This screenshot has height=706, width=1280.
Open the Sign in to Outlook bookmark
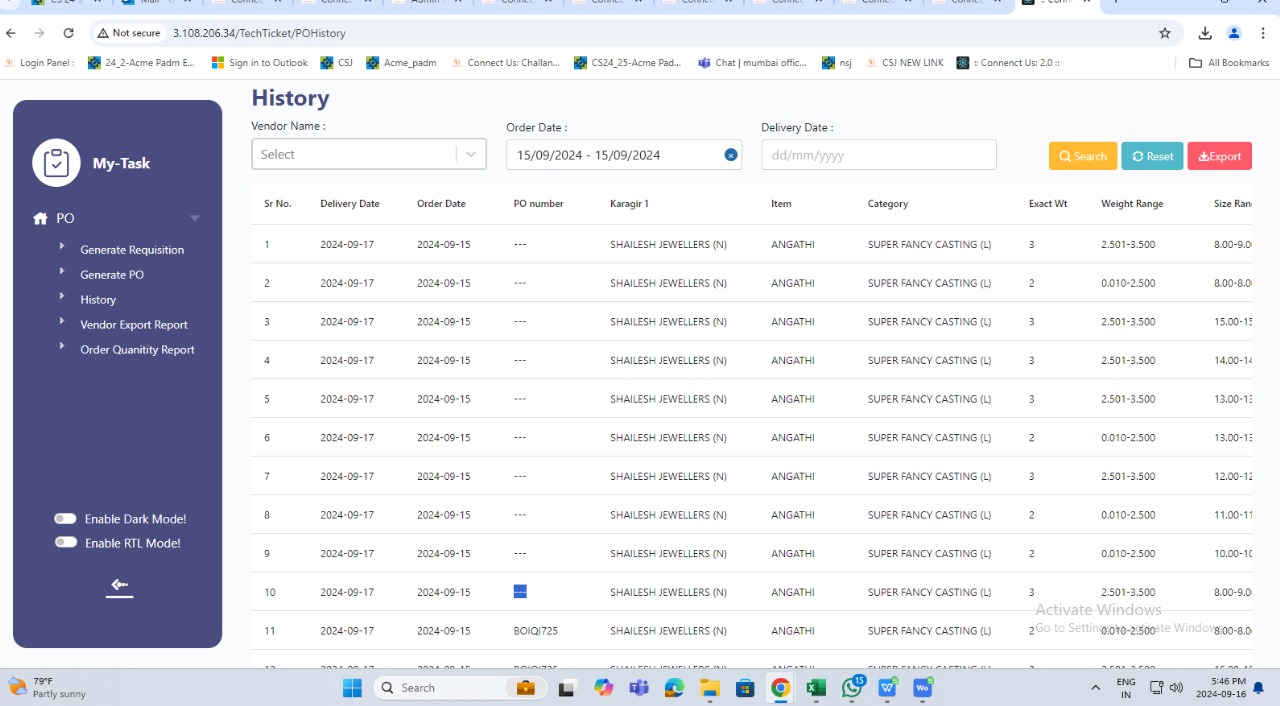pos(260,62)
